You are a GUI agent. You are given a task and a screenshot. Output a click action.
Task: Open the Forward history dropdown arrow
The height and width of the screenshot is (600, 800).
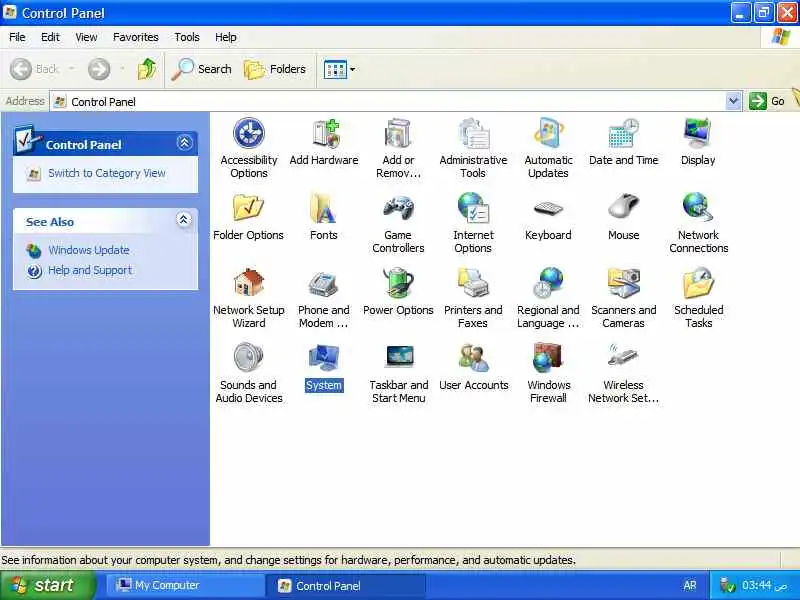click(x=122, y=68)
